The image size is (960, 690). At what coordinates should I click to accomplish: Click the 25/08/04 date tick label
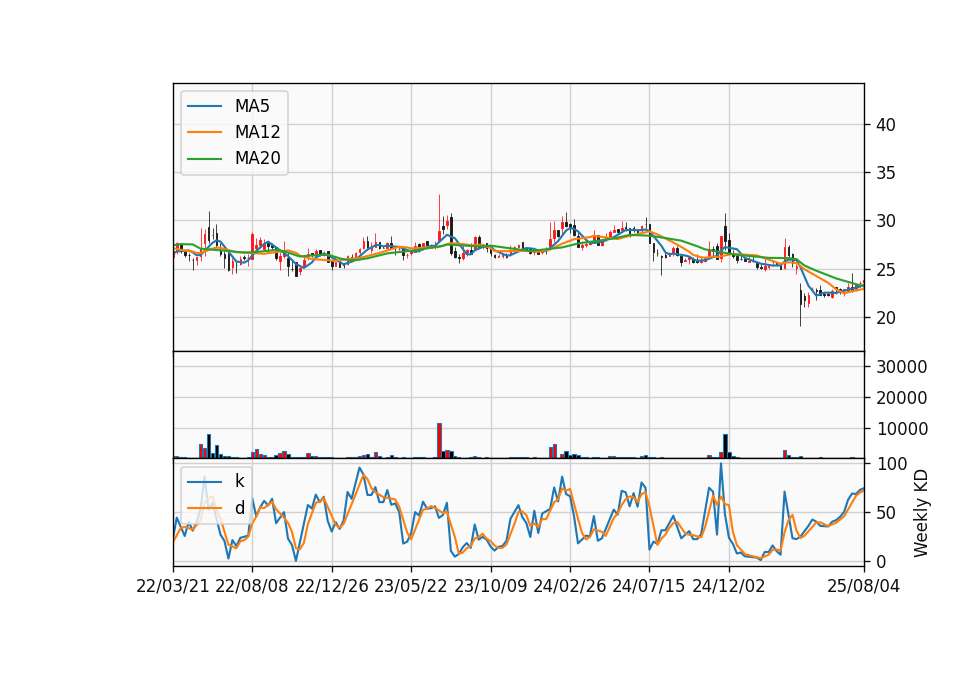tap(864, 587)
